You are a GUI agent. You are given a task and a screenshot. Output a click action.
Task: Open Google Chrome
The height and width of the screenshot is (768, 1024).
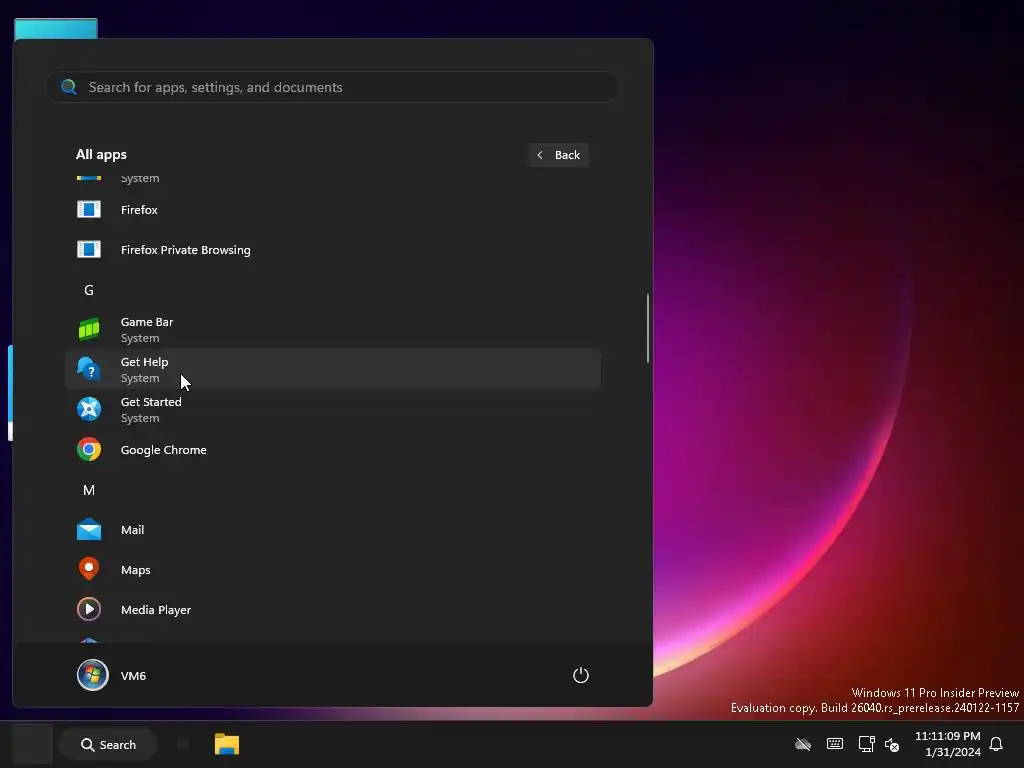332,449
